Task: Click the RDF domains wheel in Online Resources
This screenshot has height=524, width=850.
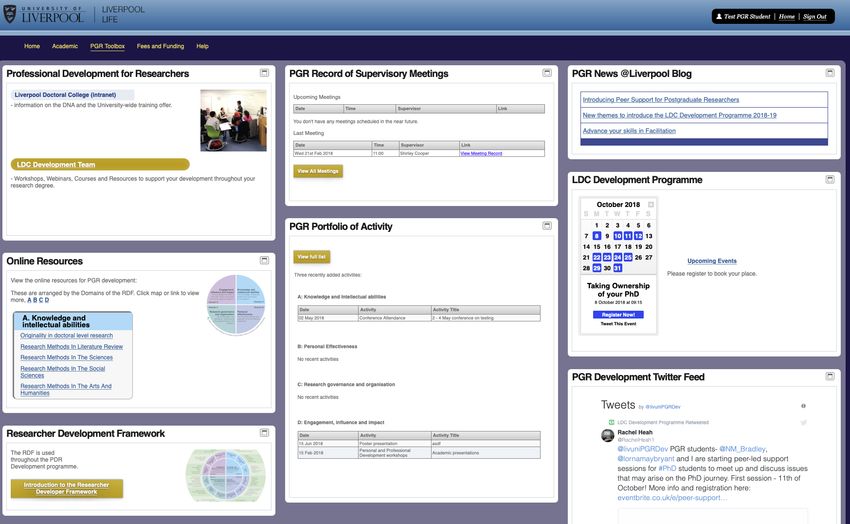Action: pyautogui.click(x=236, y=305)
